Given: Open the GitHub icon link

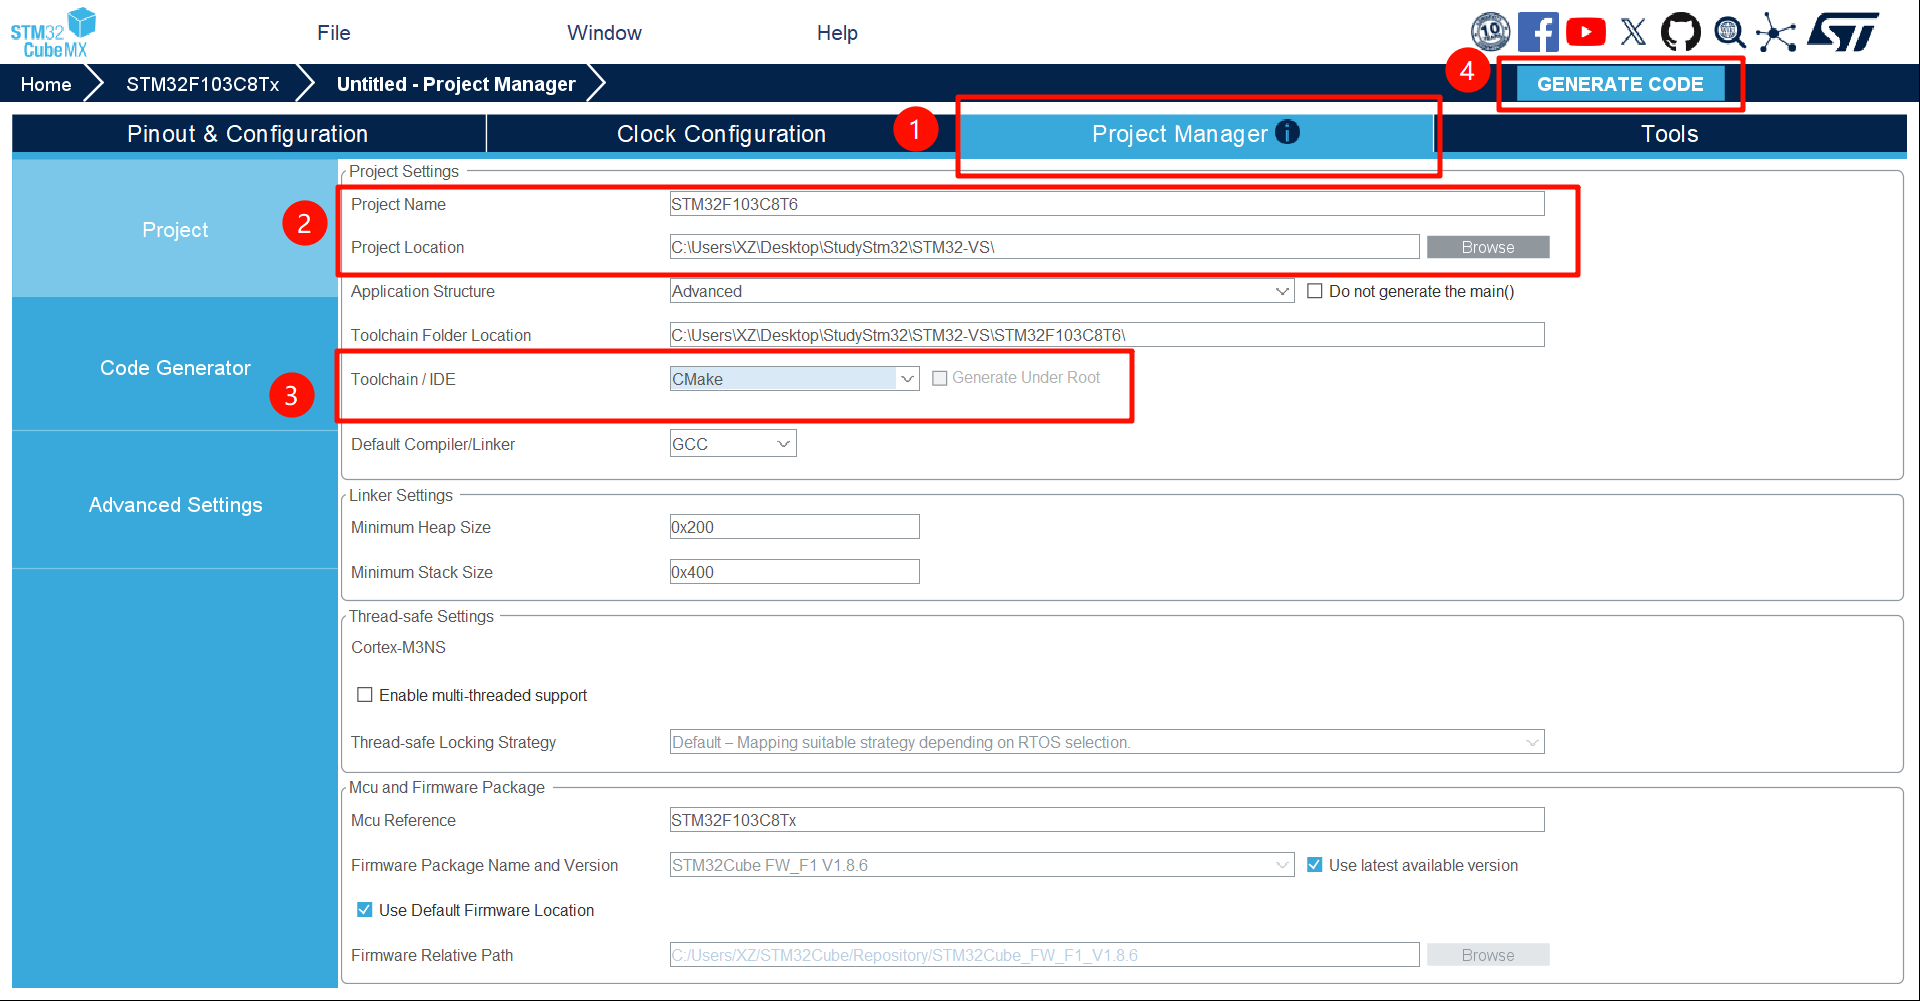Looking at the screenshot, I should [1680, 32].
